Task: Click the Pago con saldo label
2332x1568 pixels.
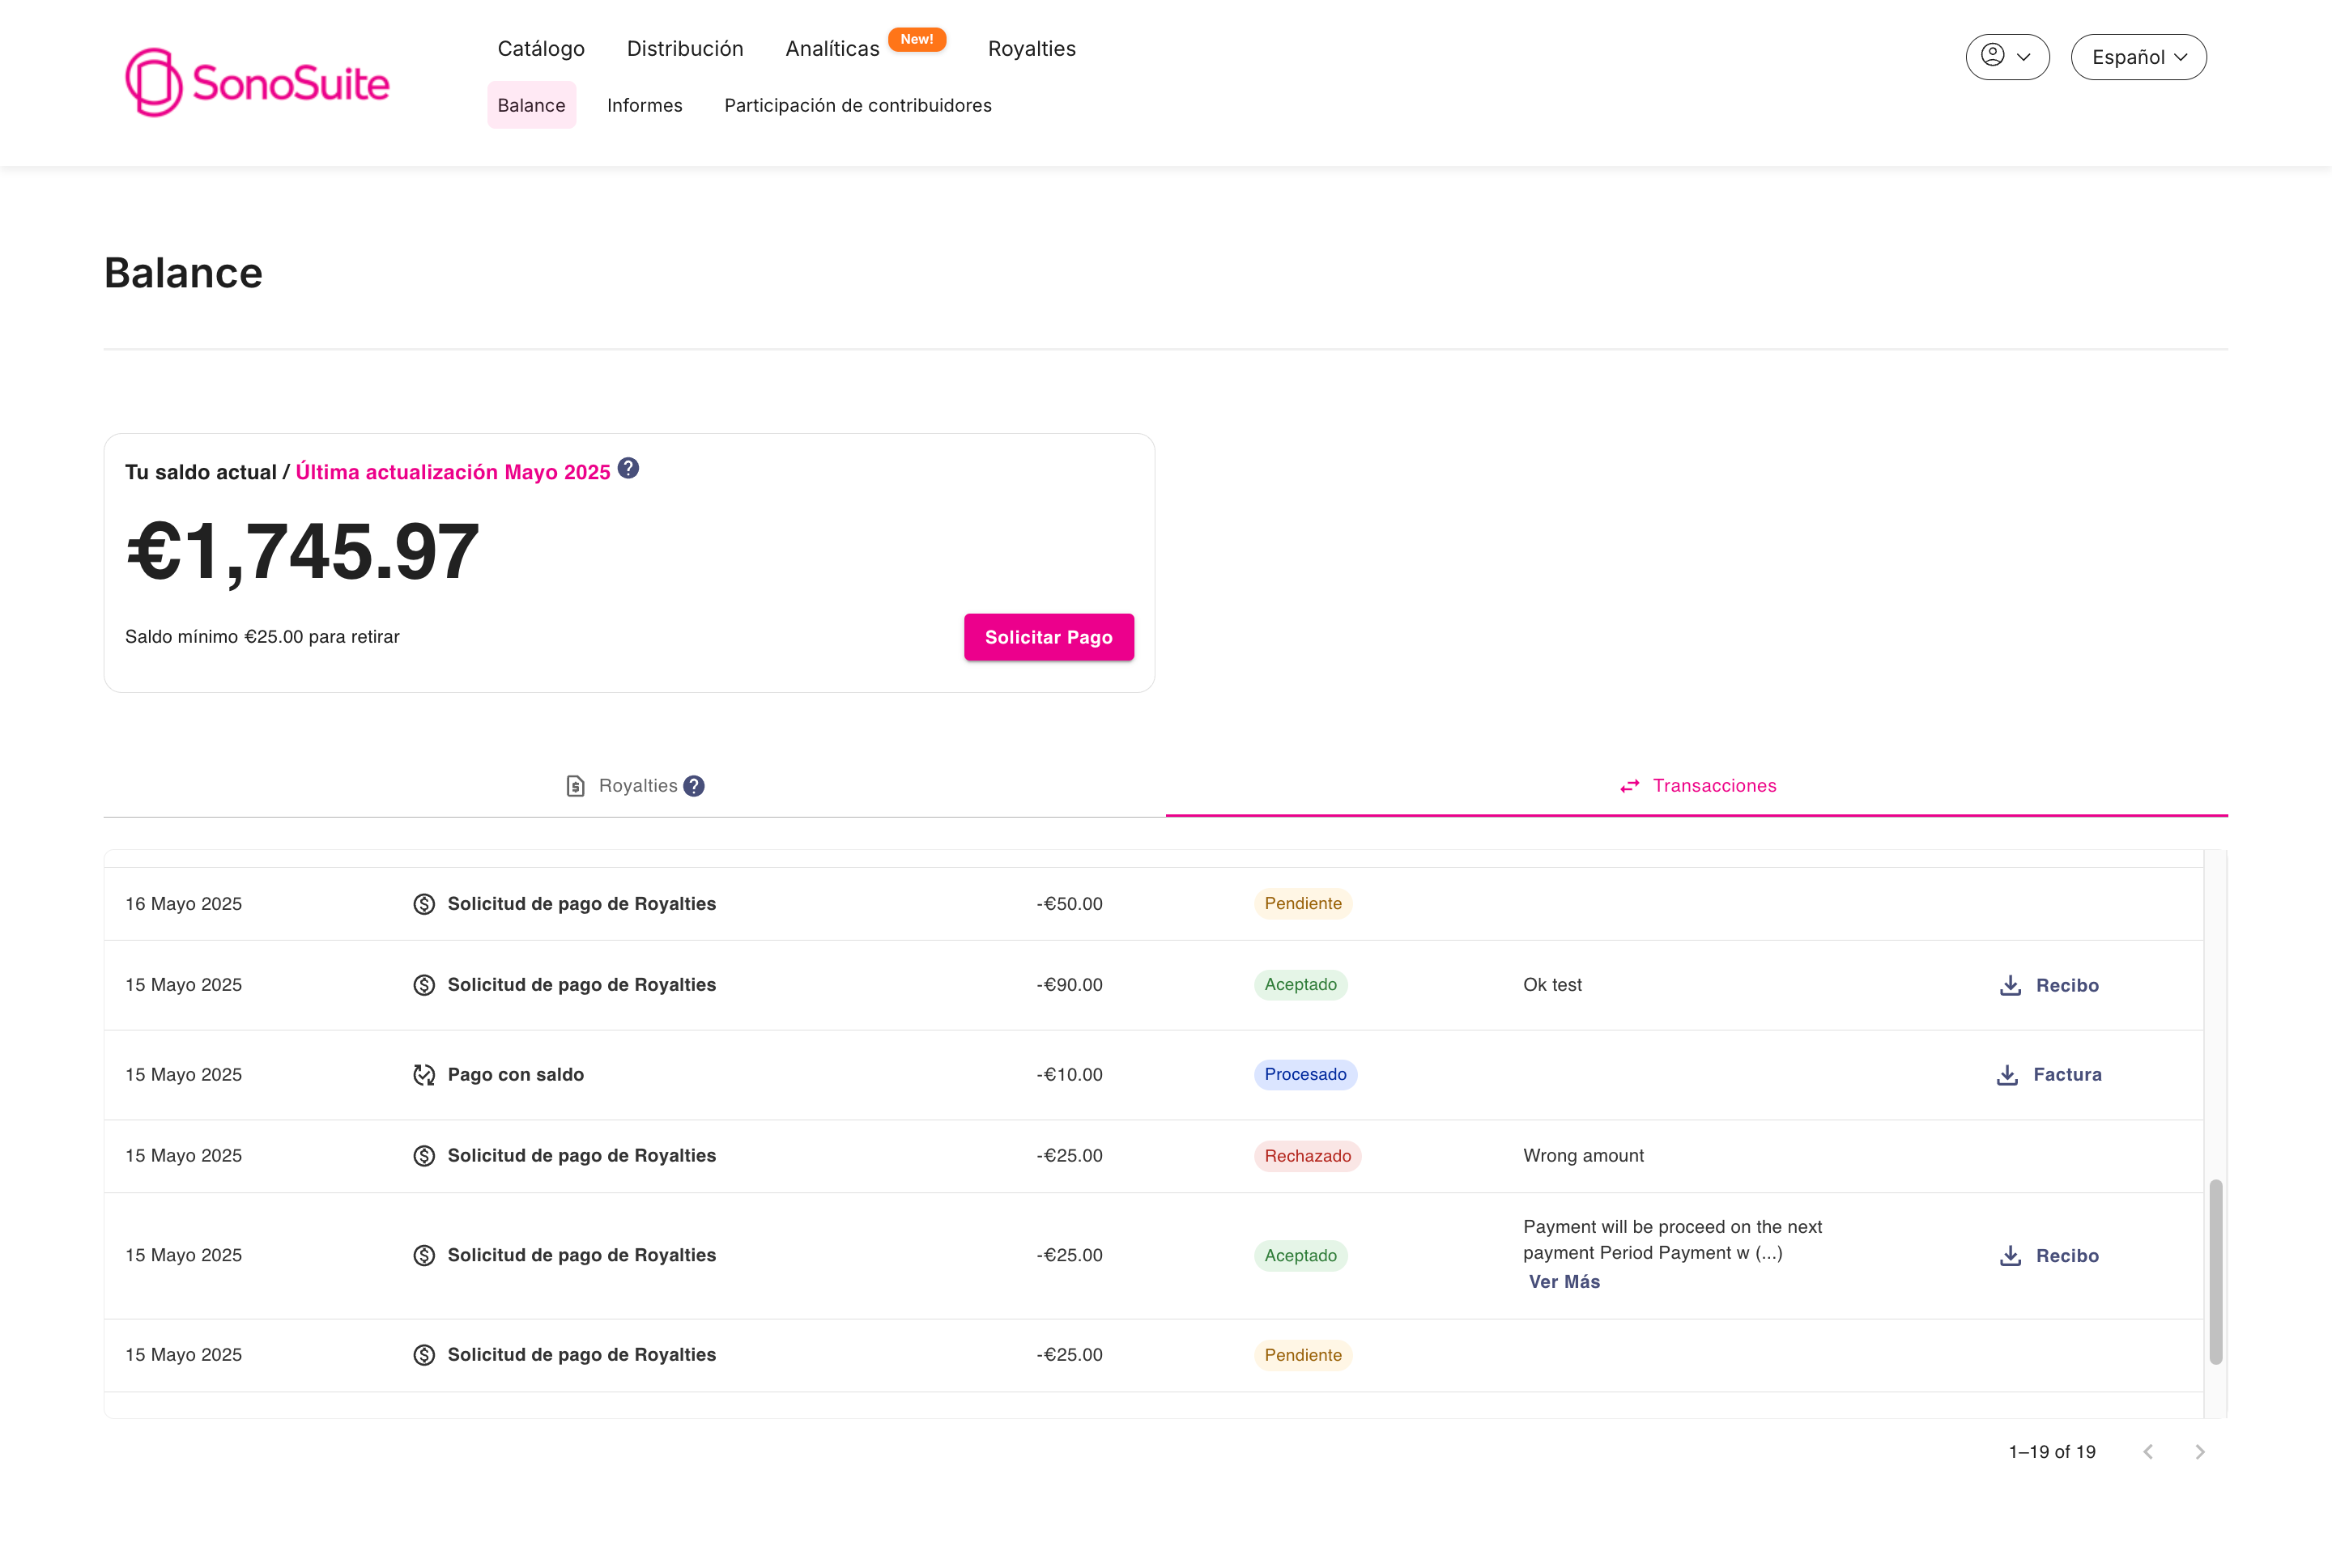Action: [x=515, y=1075]
